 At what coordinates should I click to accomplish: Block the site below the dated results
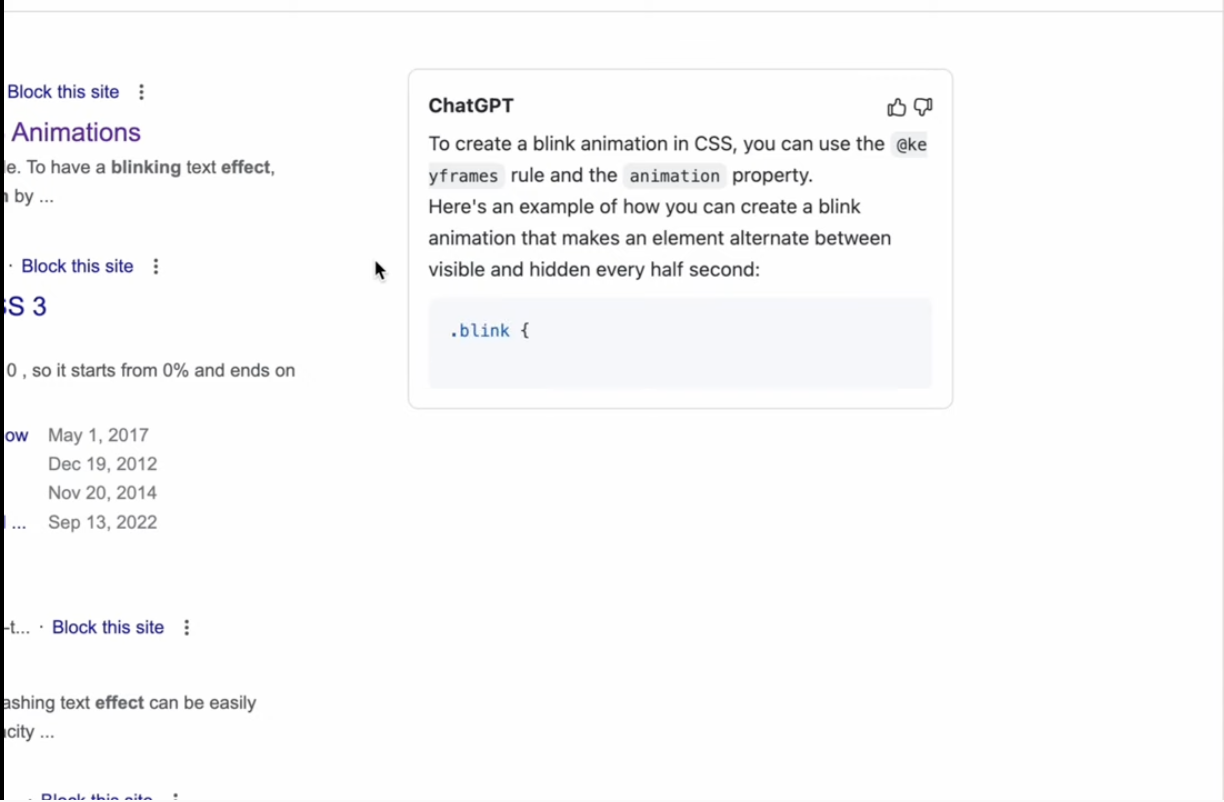coord(107,627)
